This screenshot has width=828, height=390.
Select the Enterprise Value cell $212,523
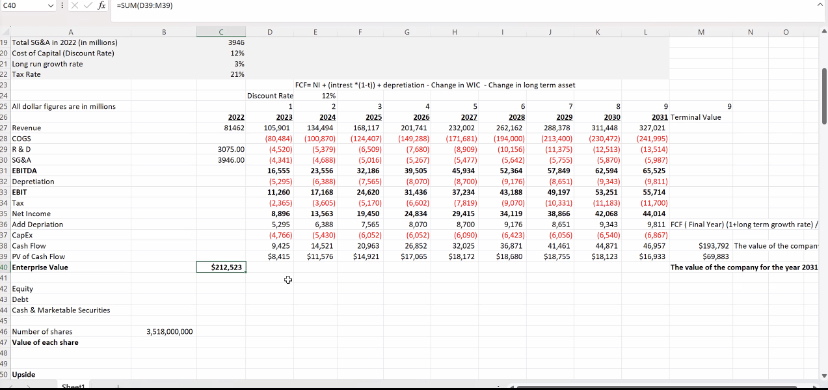click(x=221, y=267)
